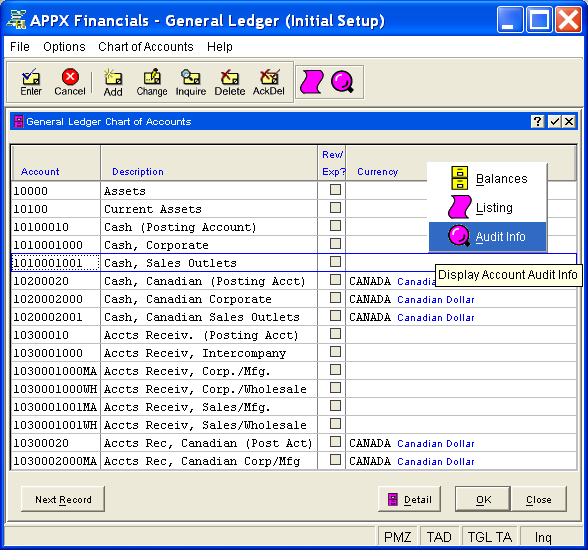Click Accts Rec, Canadian (Post Act) description

pyautogui.click(x=208, y=443)
